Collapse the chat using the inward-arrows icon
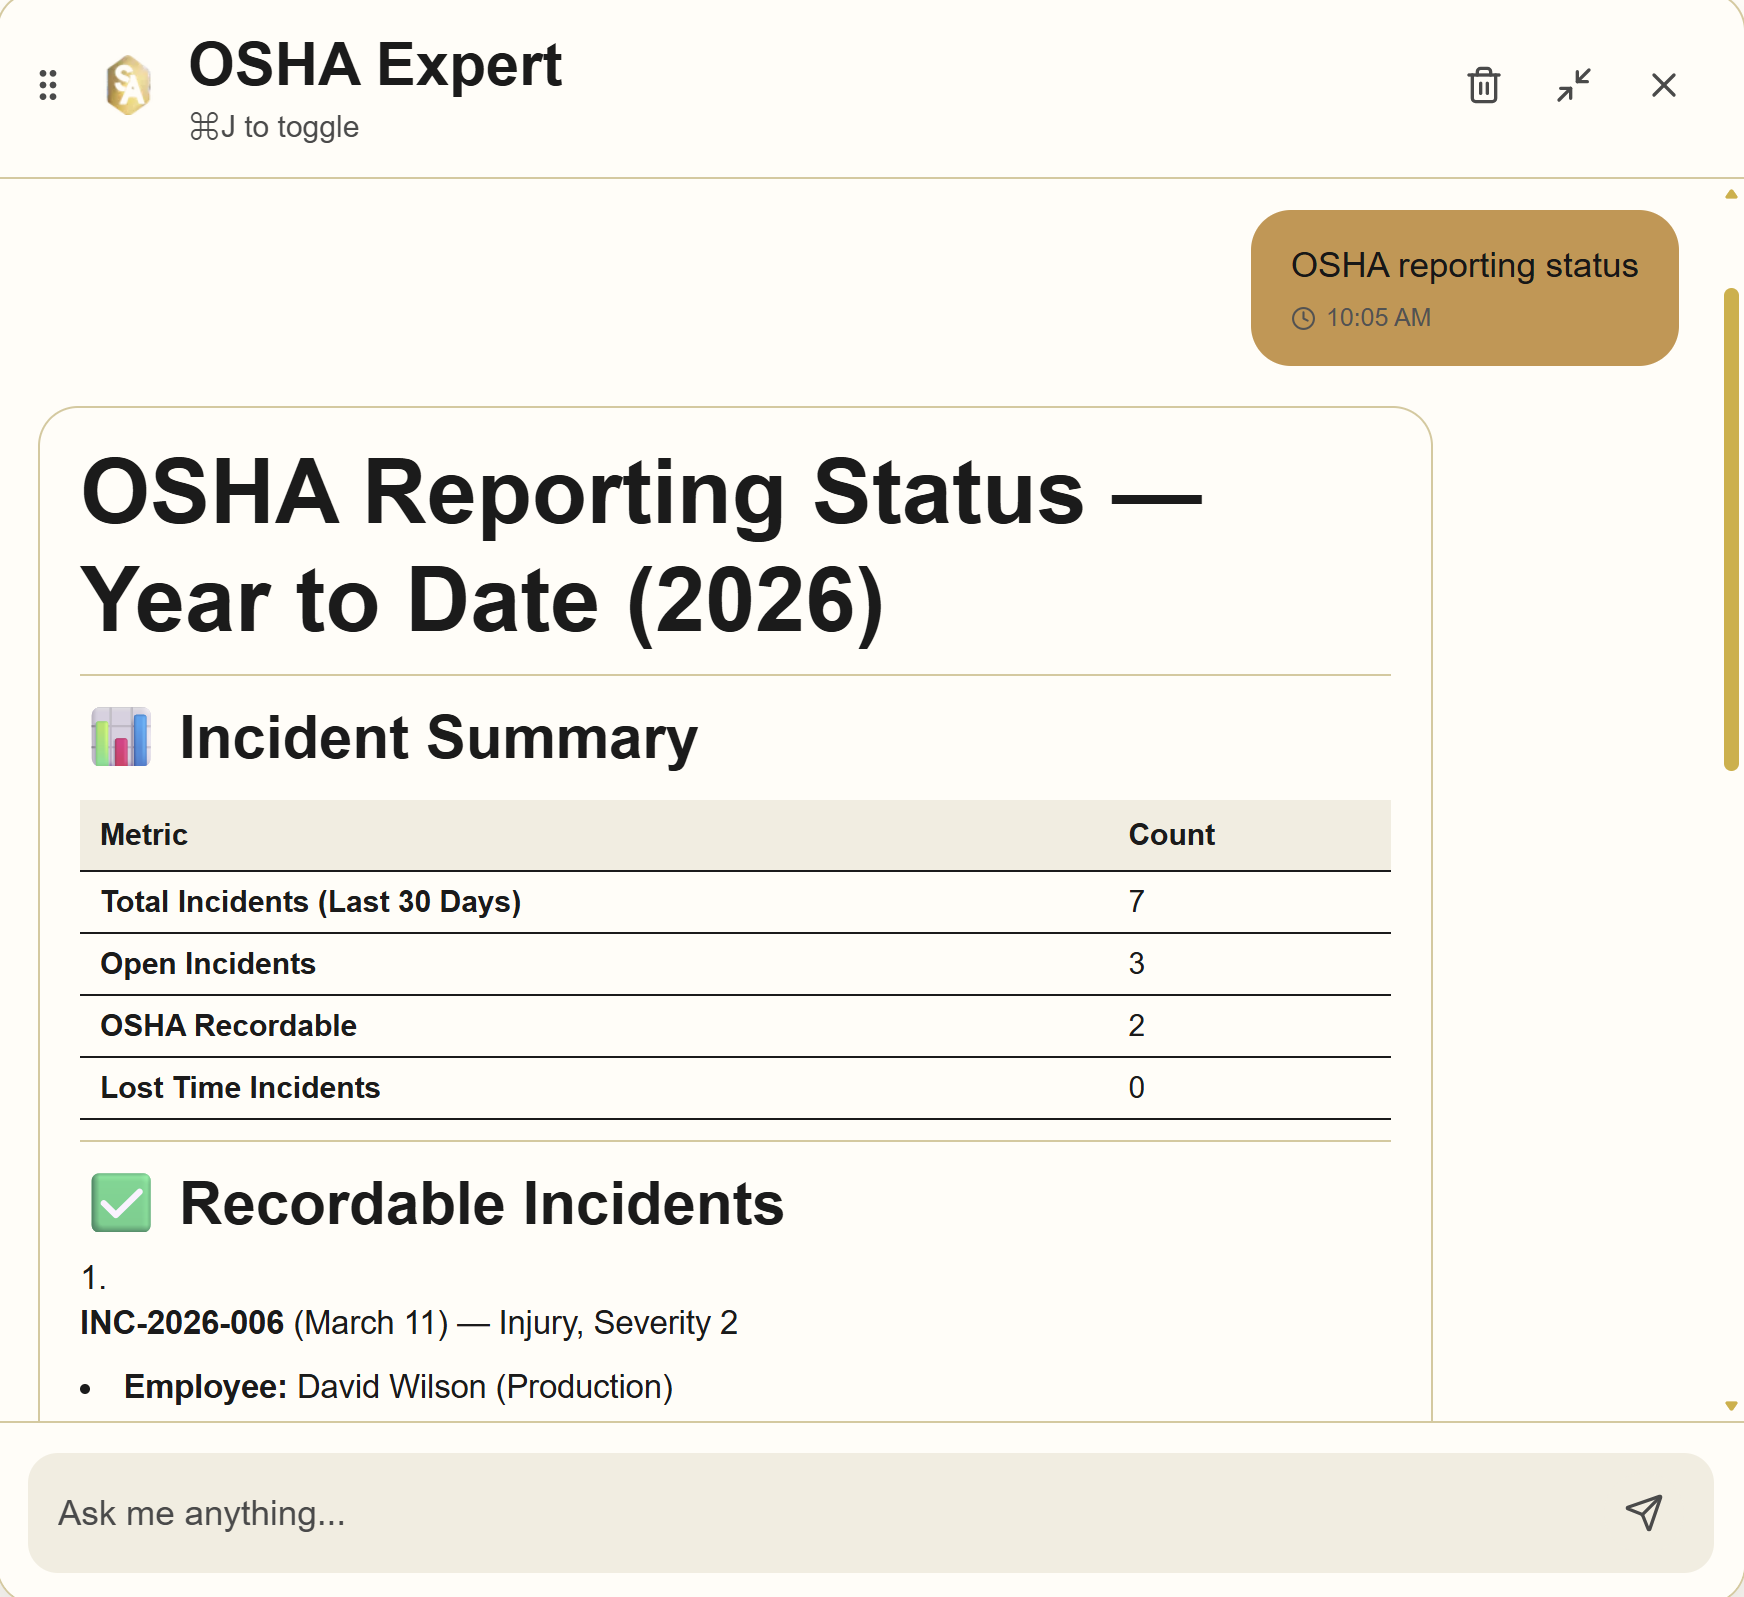 click(1574, 87)
